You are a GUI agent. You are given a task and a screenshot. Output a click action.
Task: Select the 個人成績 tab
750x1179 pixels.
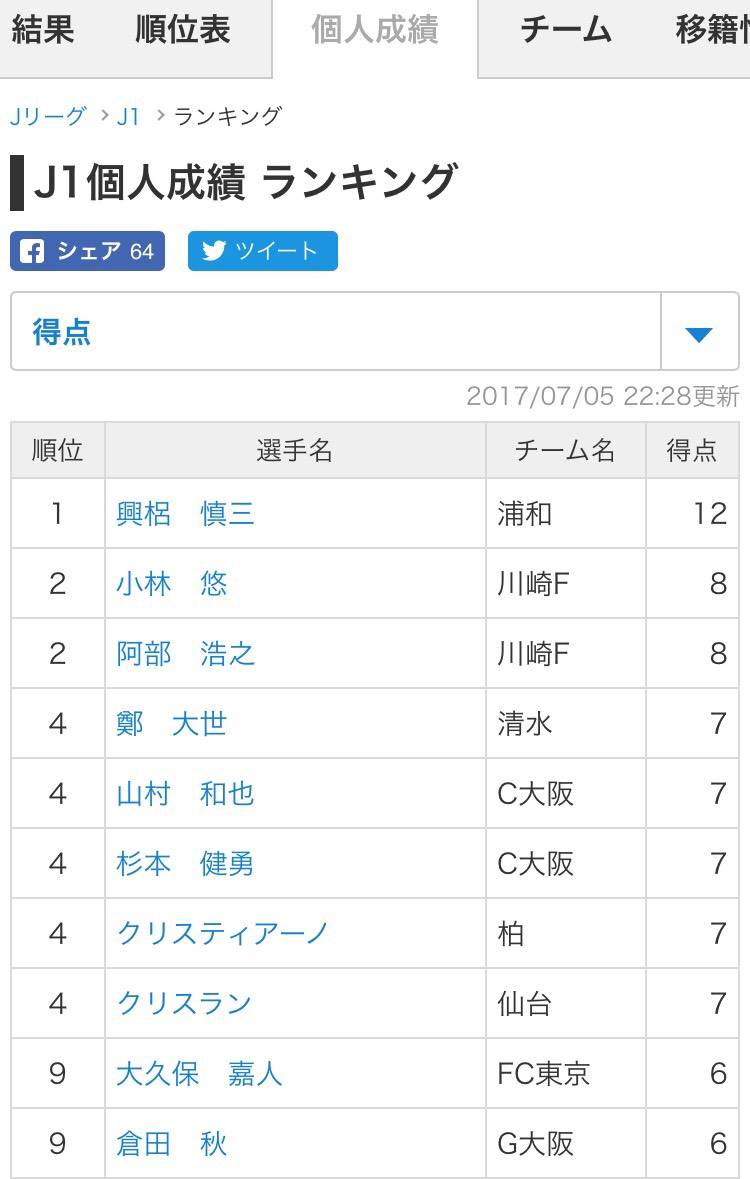[375, 30]
